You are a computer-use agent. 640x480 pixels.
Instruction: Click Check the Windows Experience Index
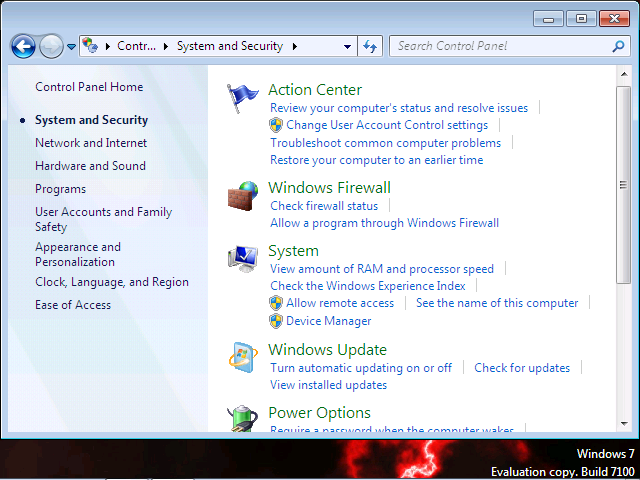tap(368, 286)
